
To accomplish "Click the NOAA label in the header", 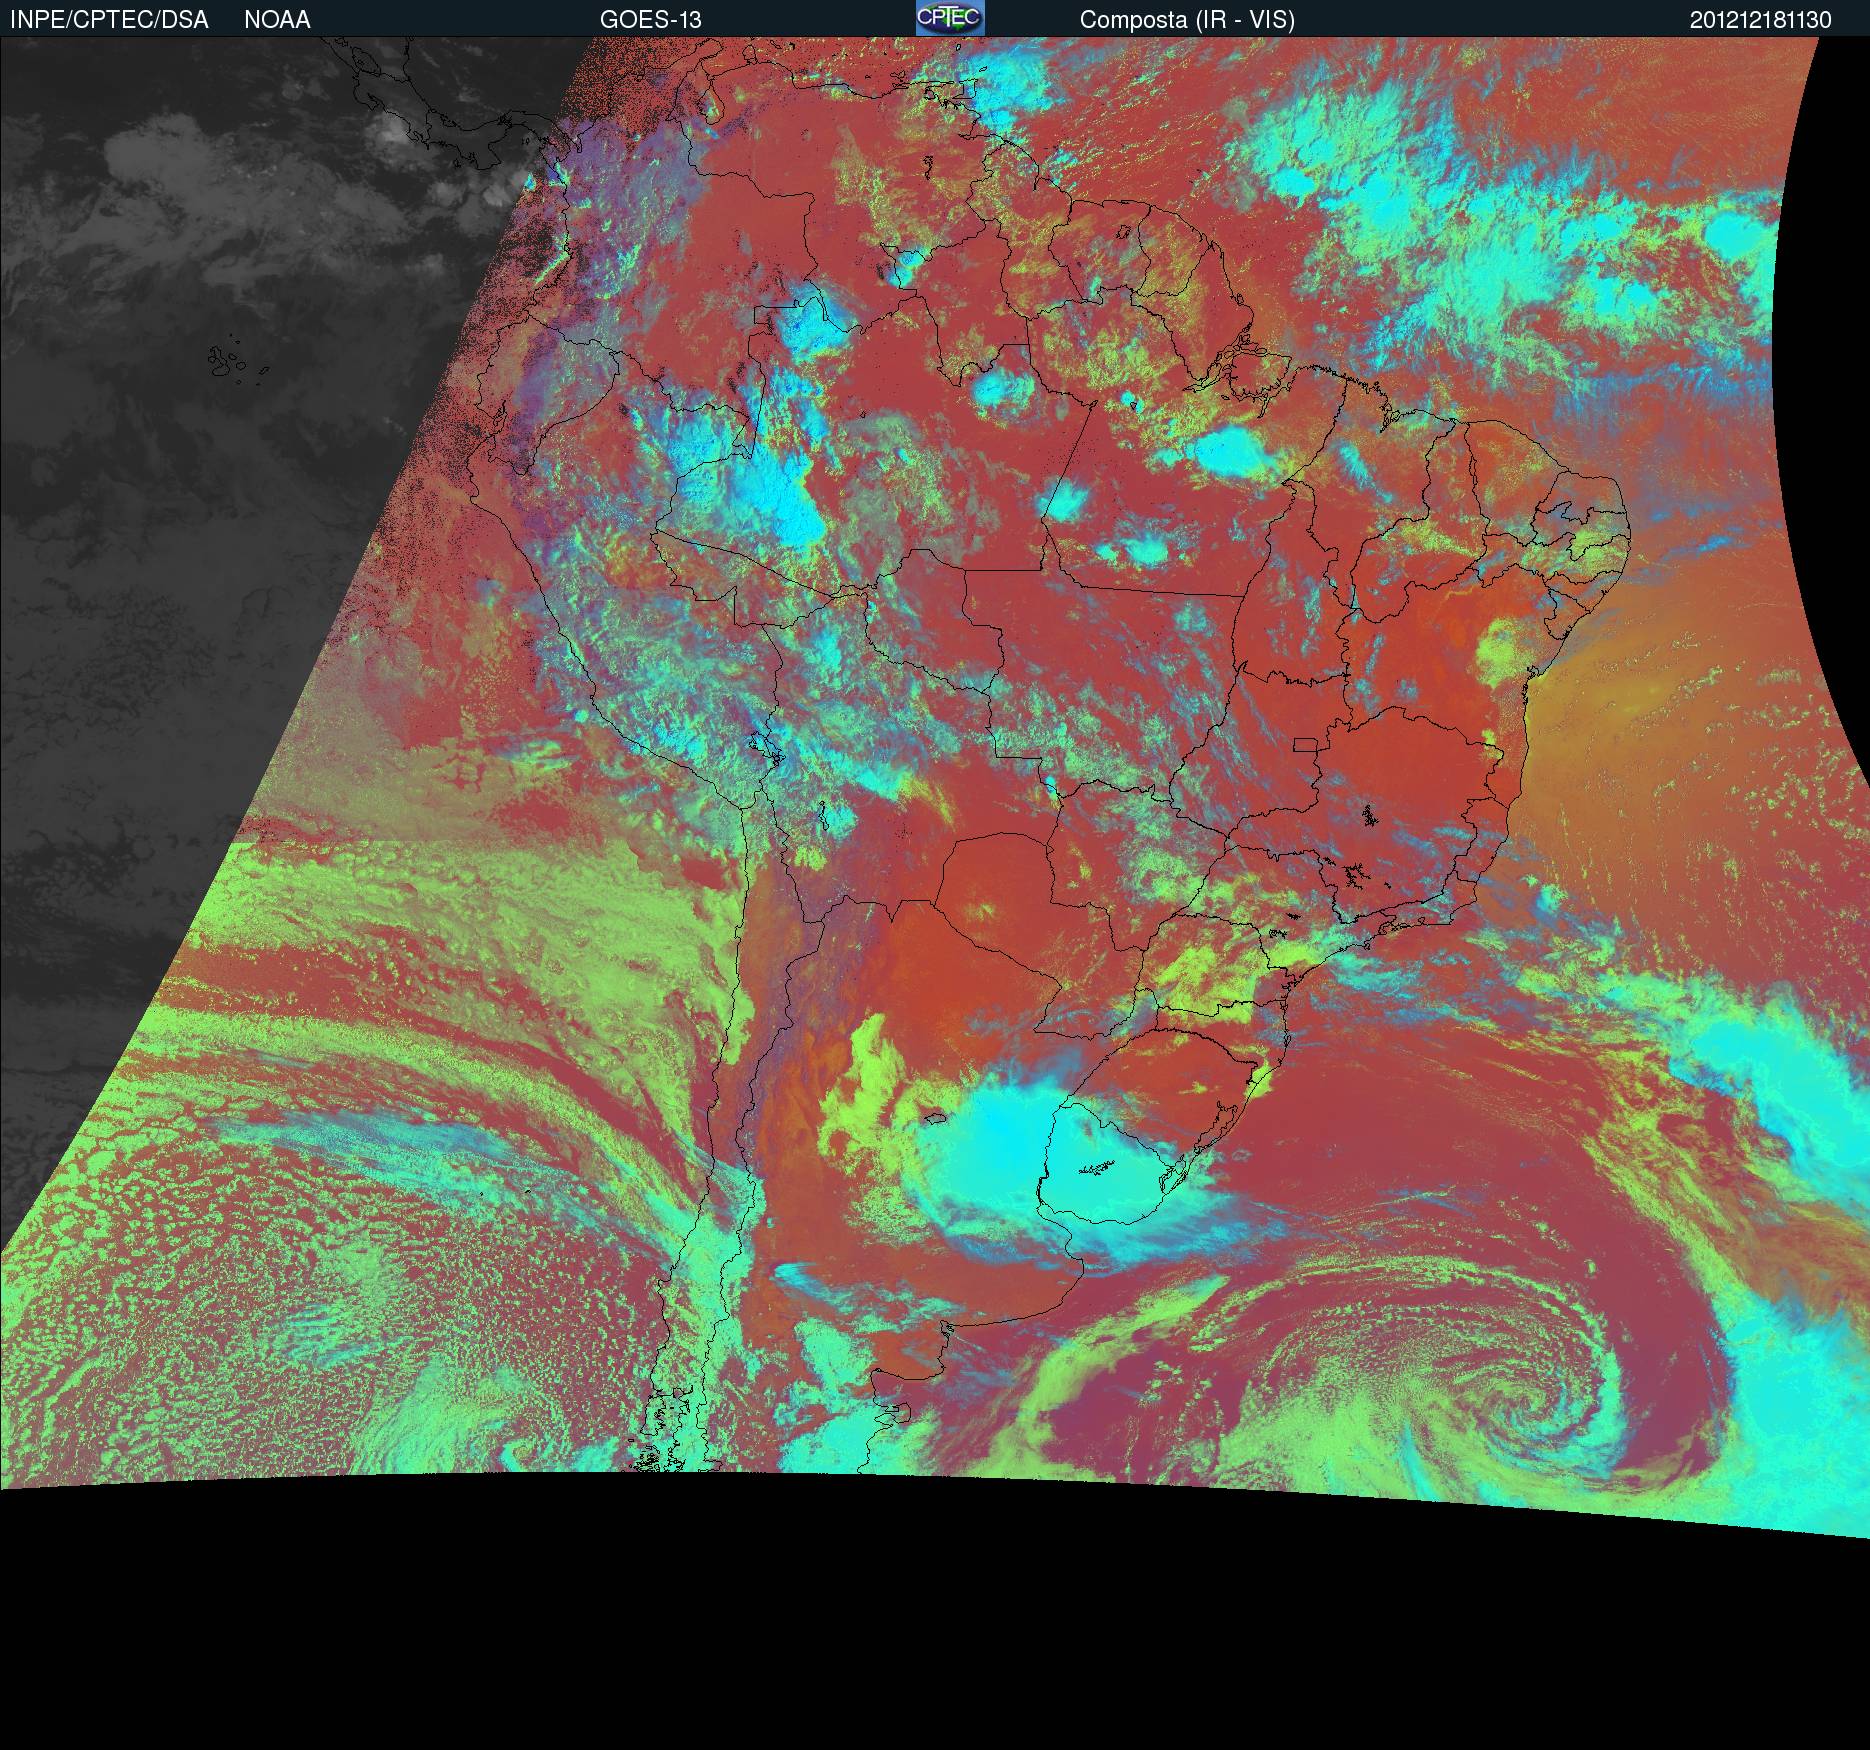I will coord(277,20).
